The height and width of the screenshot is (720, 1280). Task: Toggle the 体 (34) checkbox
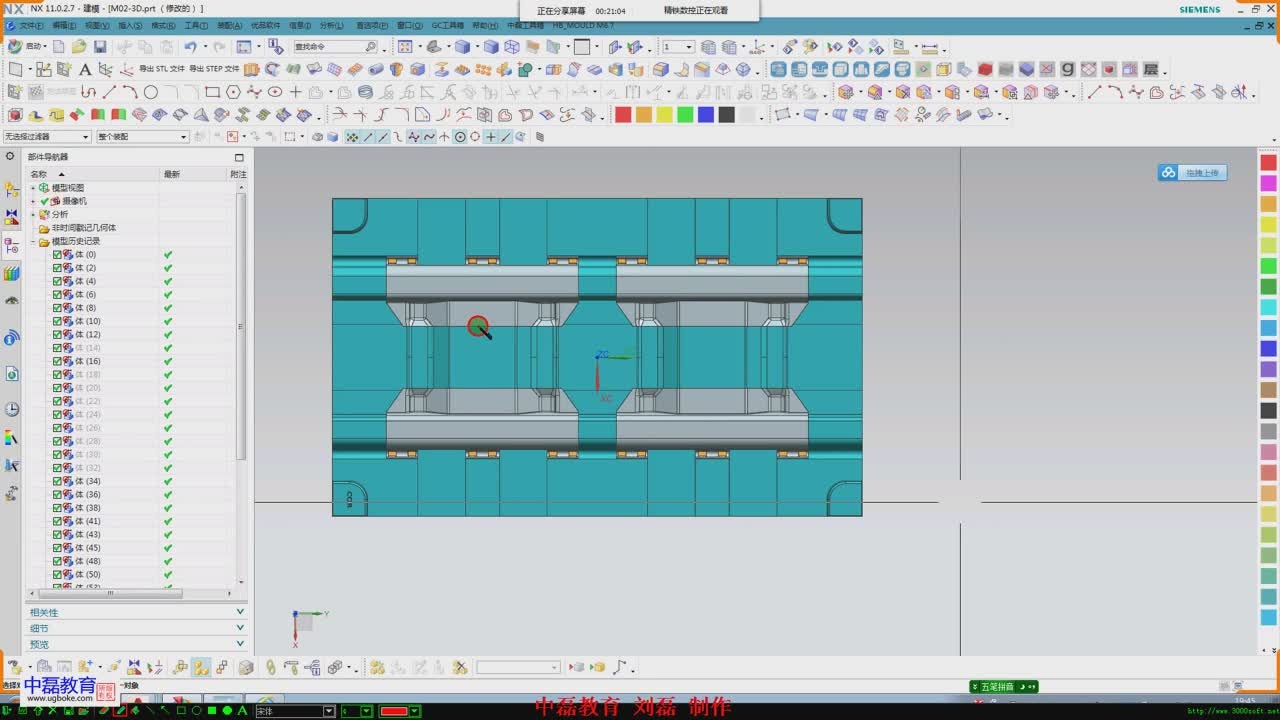(x=57, y=481)
